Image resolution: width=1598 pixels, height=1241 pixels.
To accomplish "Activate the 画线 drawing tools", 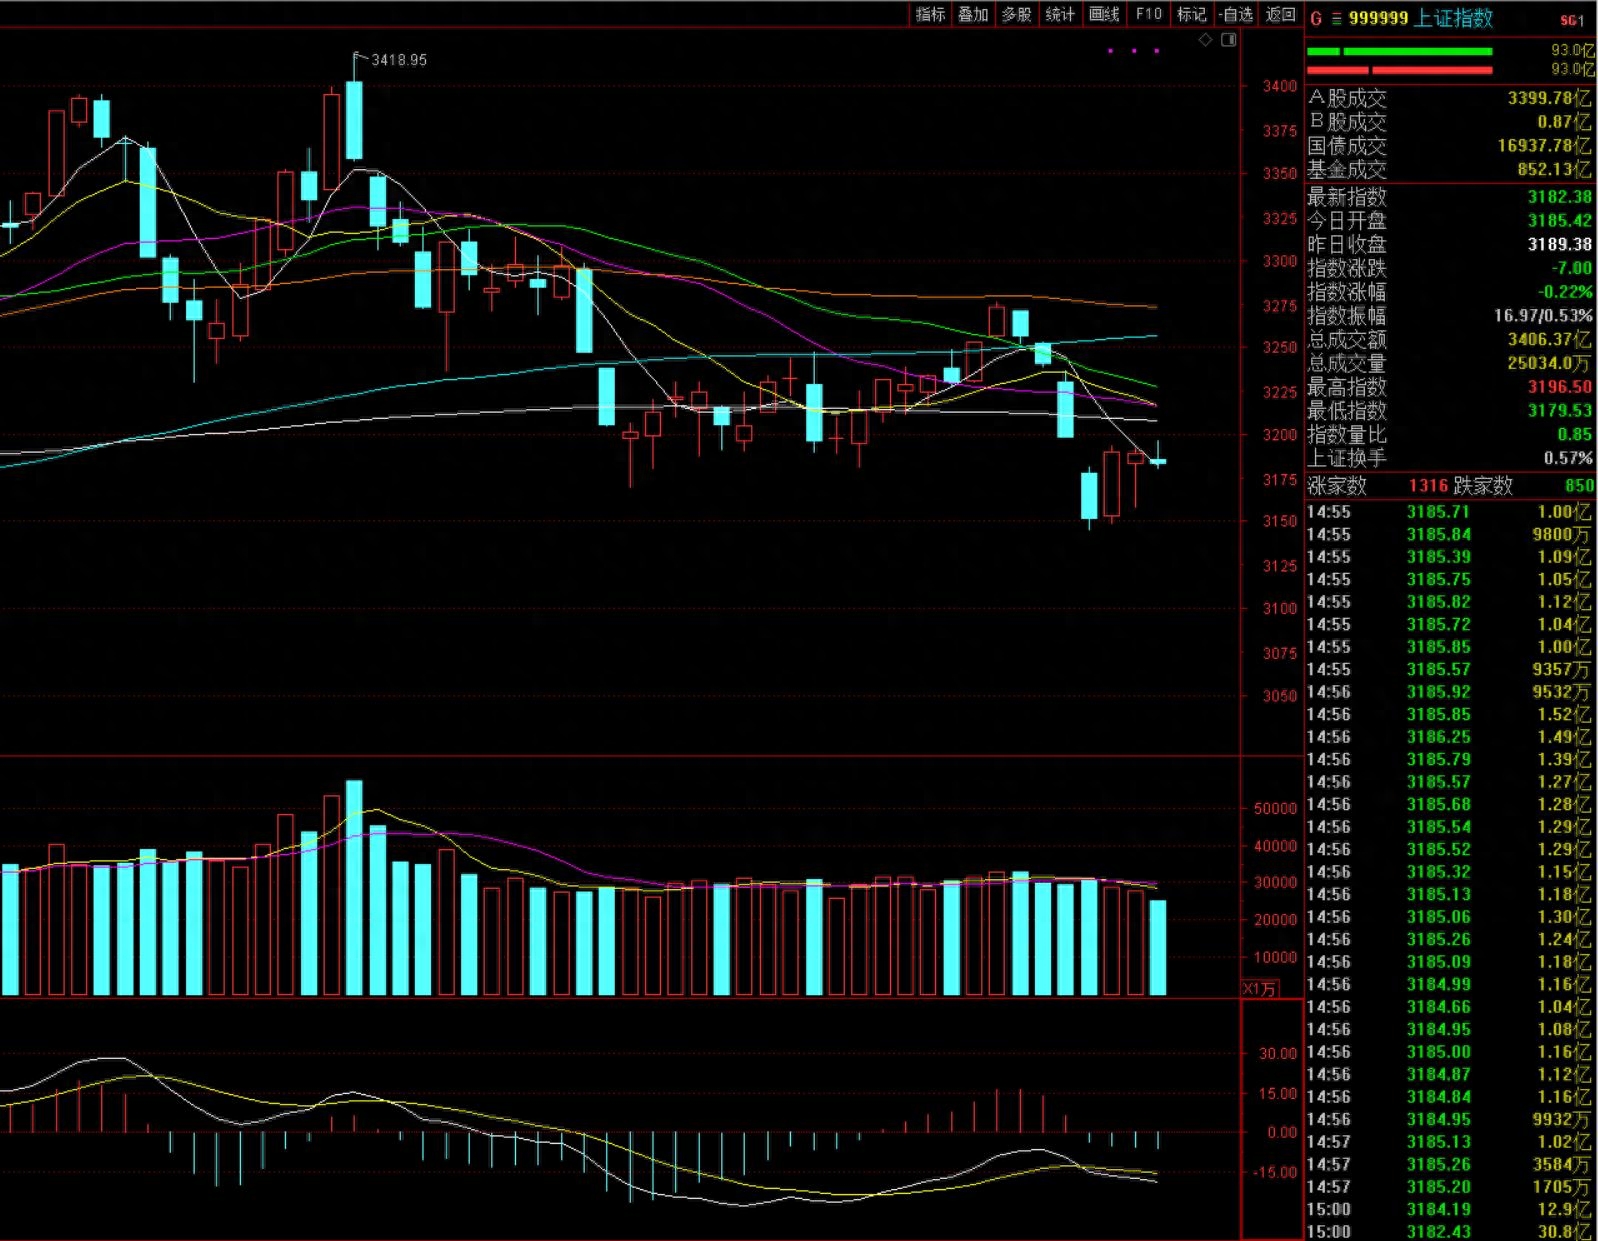I will click(x=1104, y=14).
